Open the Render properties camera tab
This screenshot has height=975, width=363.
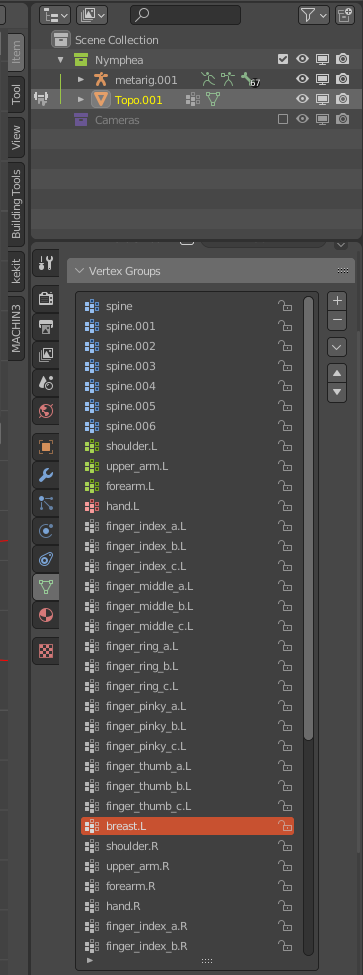tap(46, 298)
